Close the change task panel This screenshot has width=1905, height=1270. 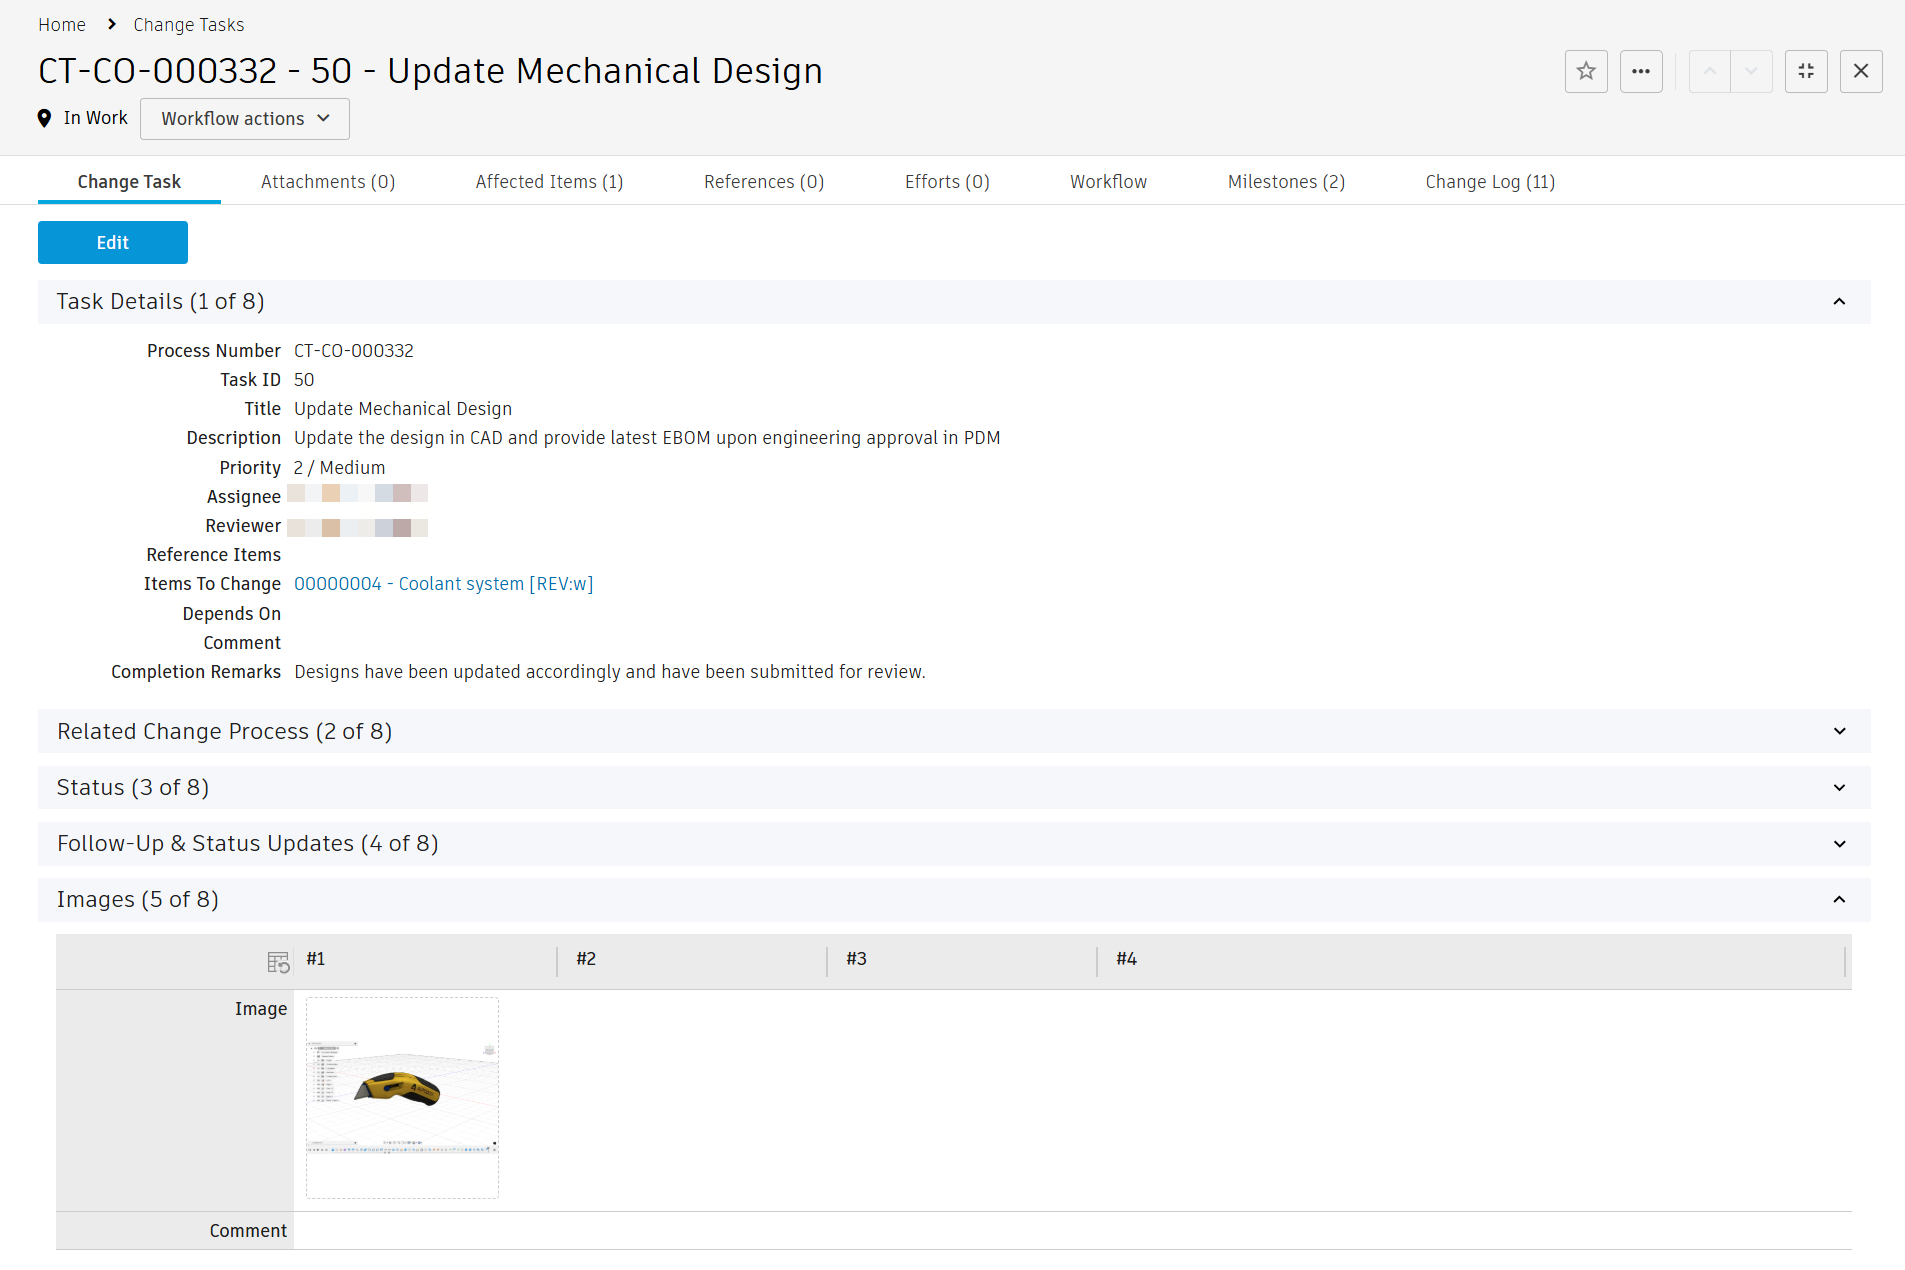click(x=1861, y=71)
